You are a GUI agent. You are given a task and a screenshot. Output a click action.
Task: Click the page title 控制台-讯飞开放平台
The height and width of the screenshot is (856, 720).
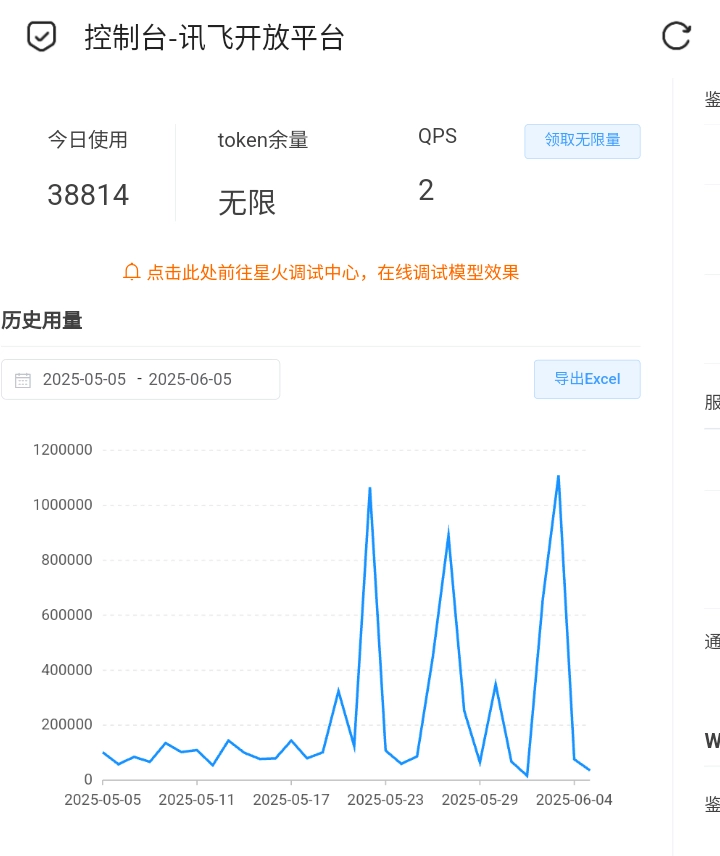click(x=214, y=37)
